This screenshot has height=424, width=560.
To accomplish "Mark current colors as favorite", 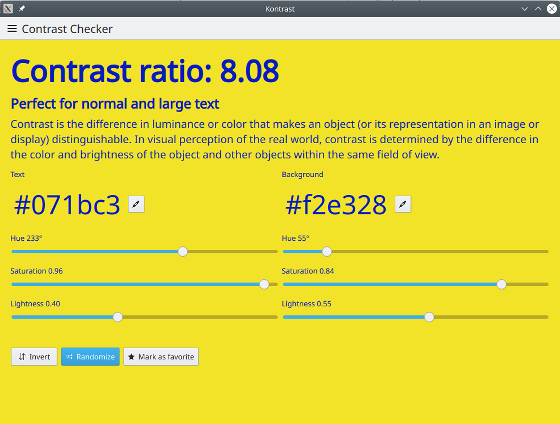I will click(161, 356).
